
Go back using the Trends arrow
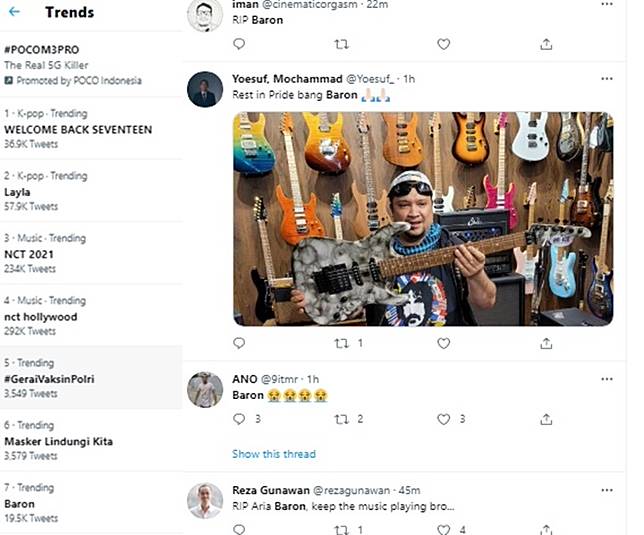tap(15, 13)
